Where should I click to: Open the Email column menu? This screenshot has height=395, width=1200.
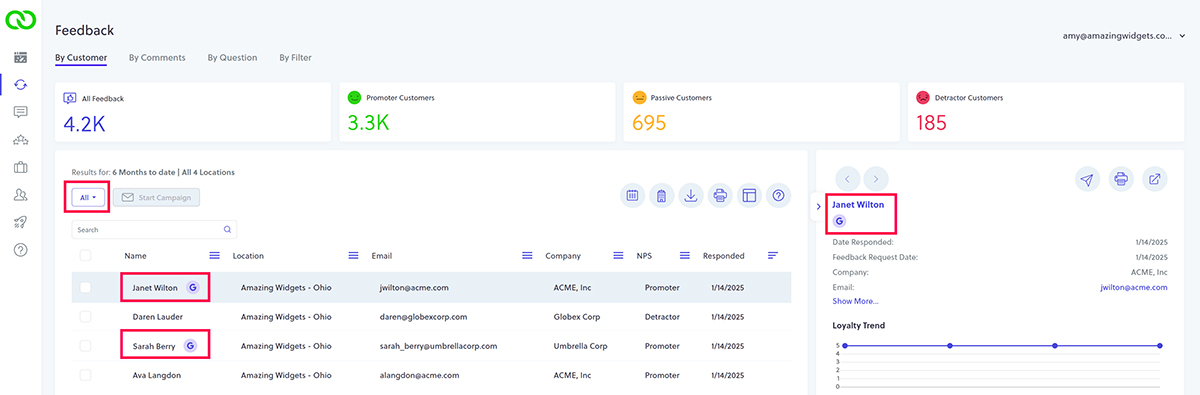pyautogui.click(x=527, y=256)
